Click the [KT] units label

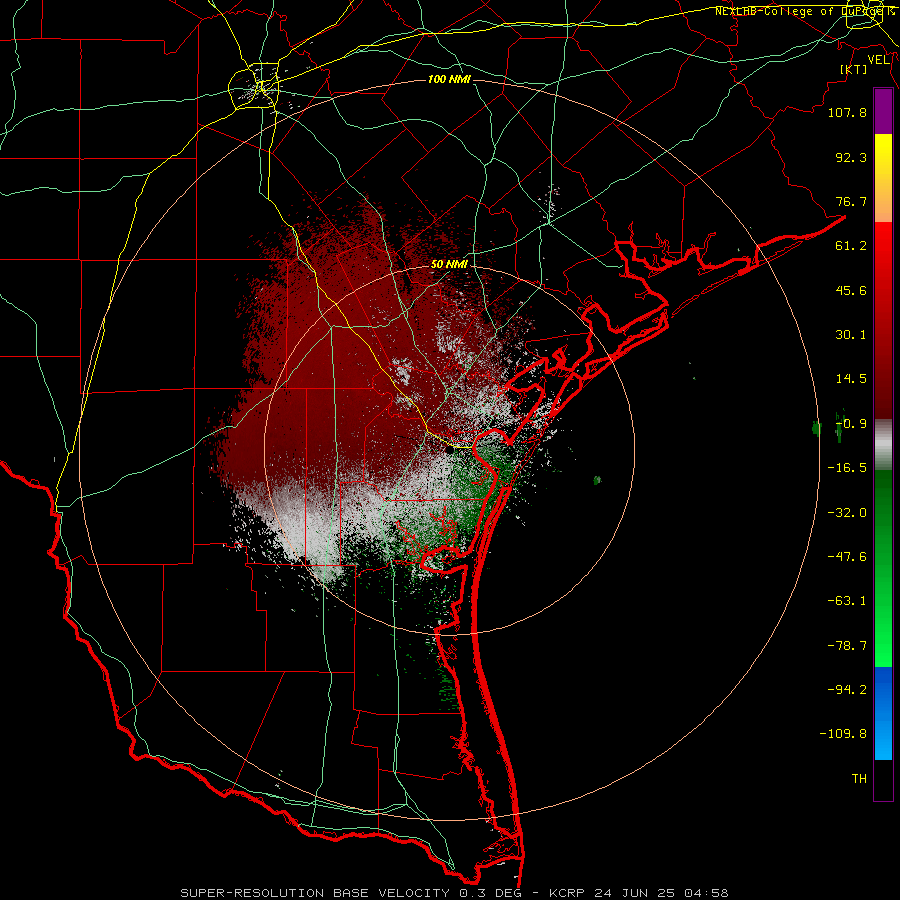coord(854,69)
